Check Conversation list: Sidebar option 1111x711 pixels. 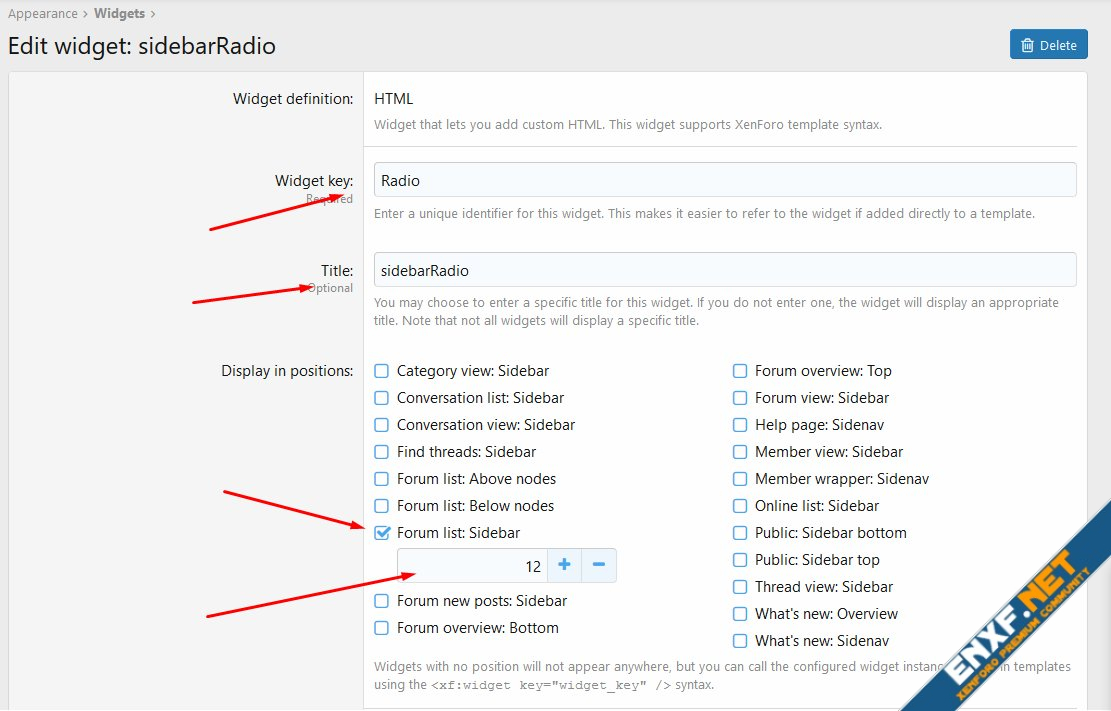tap(382, 398)
